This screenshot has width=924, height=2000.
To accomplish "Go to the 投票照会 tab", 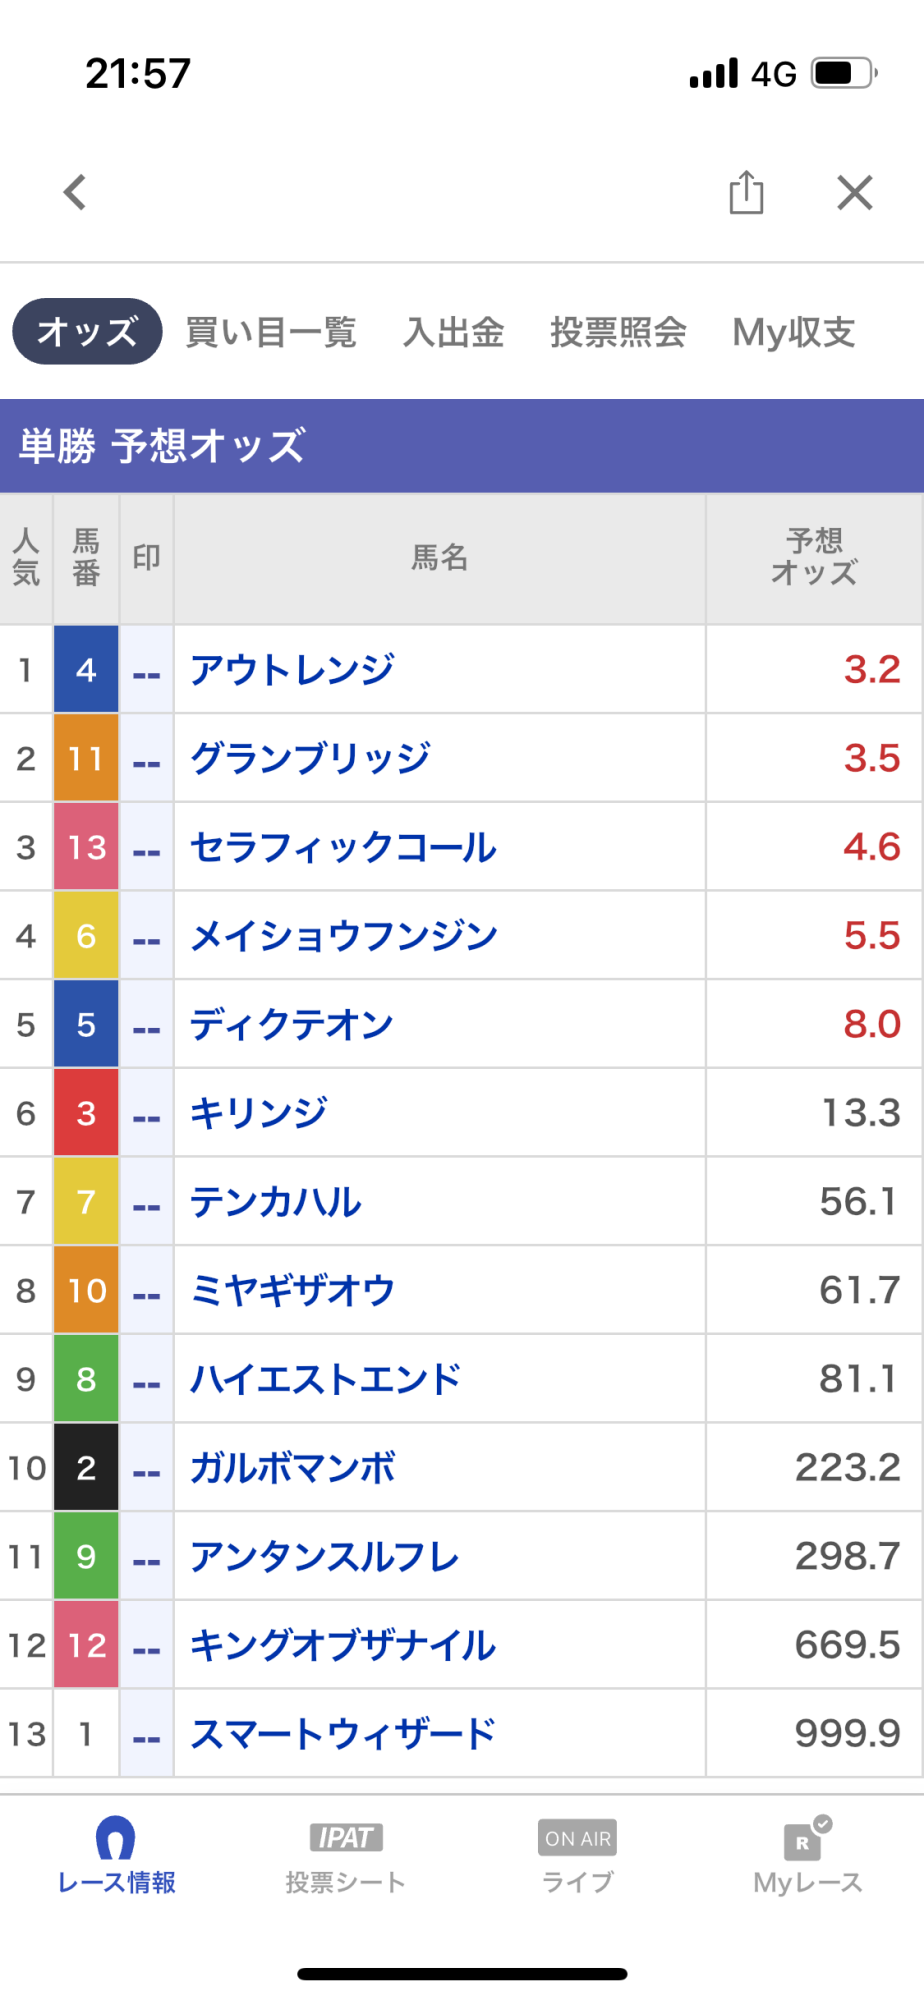I will tap(618, 332).
